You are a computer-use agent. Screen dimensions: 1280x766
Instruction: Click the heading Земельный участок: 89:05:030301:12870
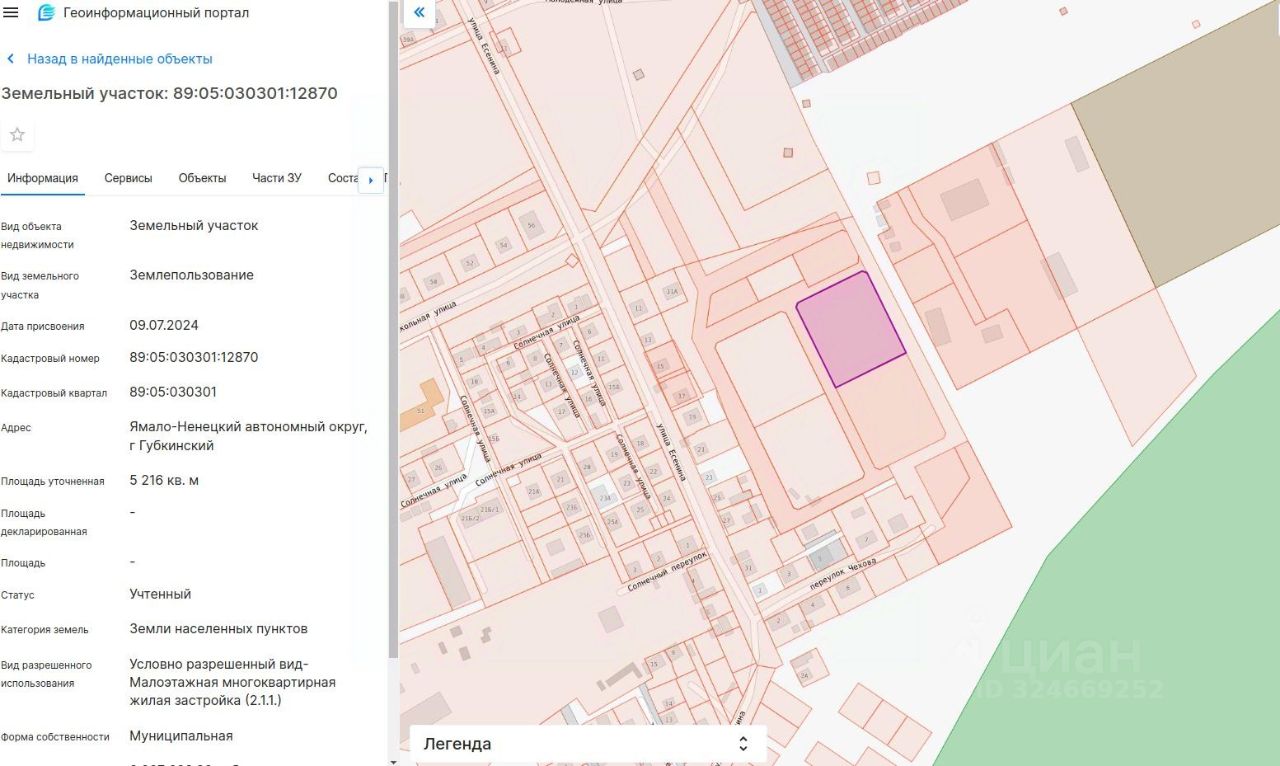click(x=169, y=93)
